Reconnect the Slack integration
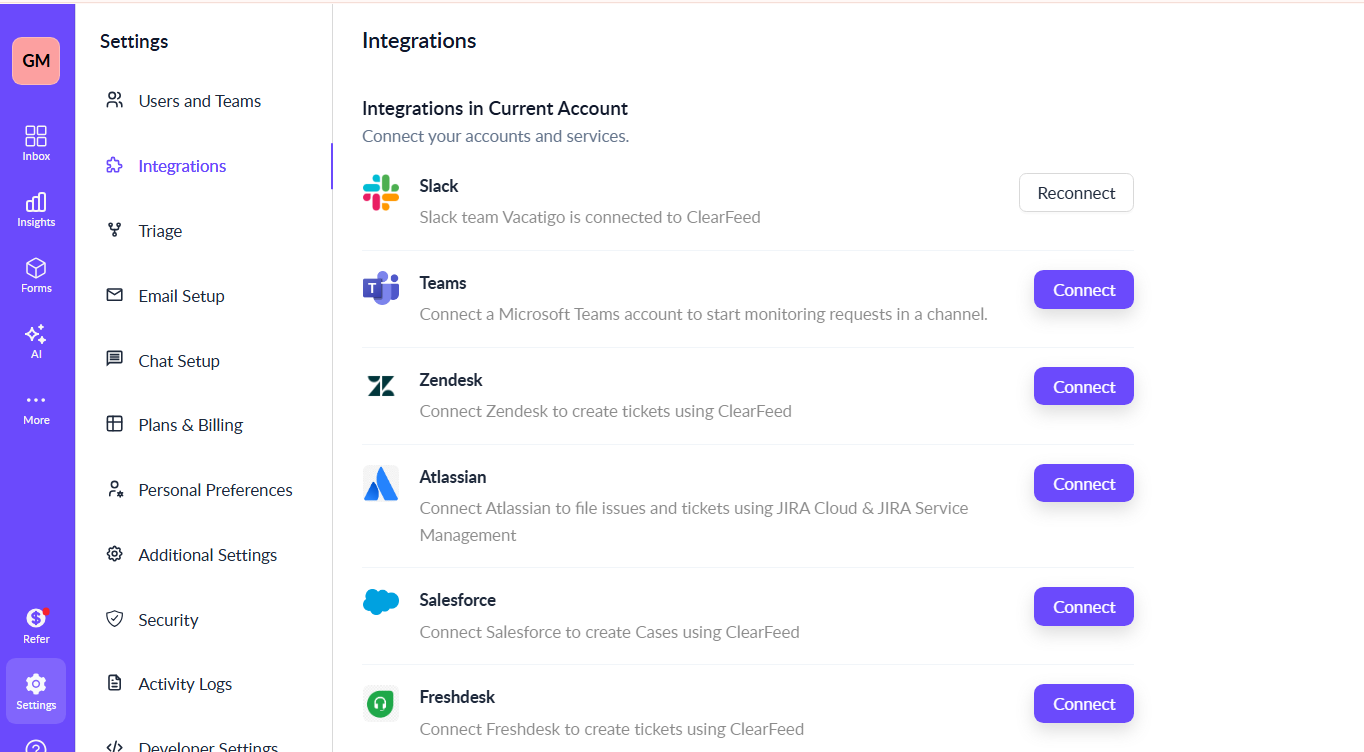 1076,193
